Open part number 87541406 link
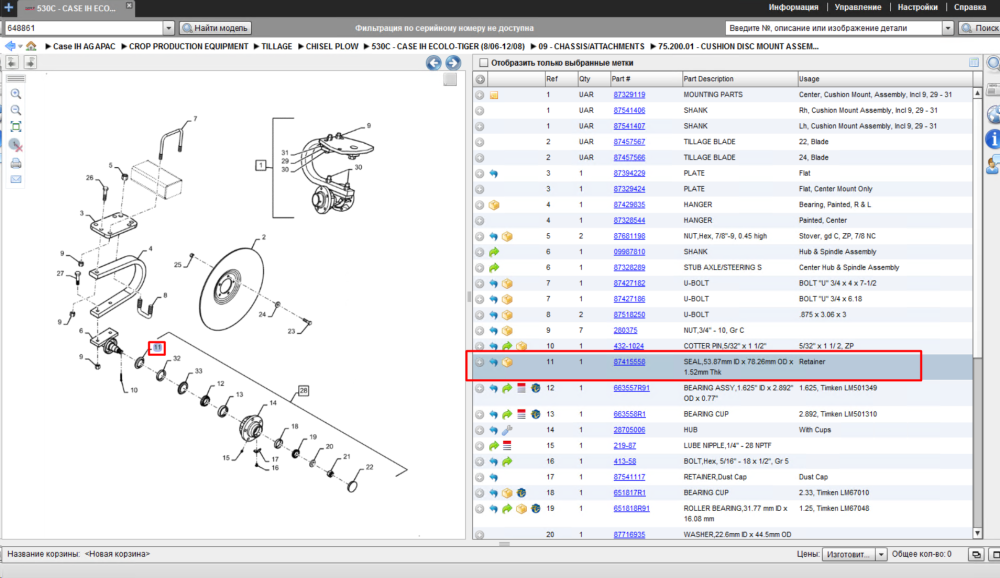 click(629, 110)
